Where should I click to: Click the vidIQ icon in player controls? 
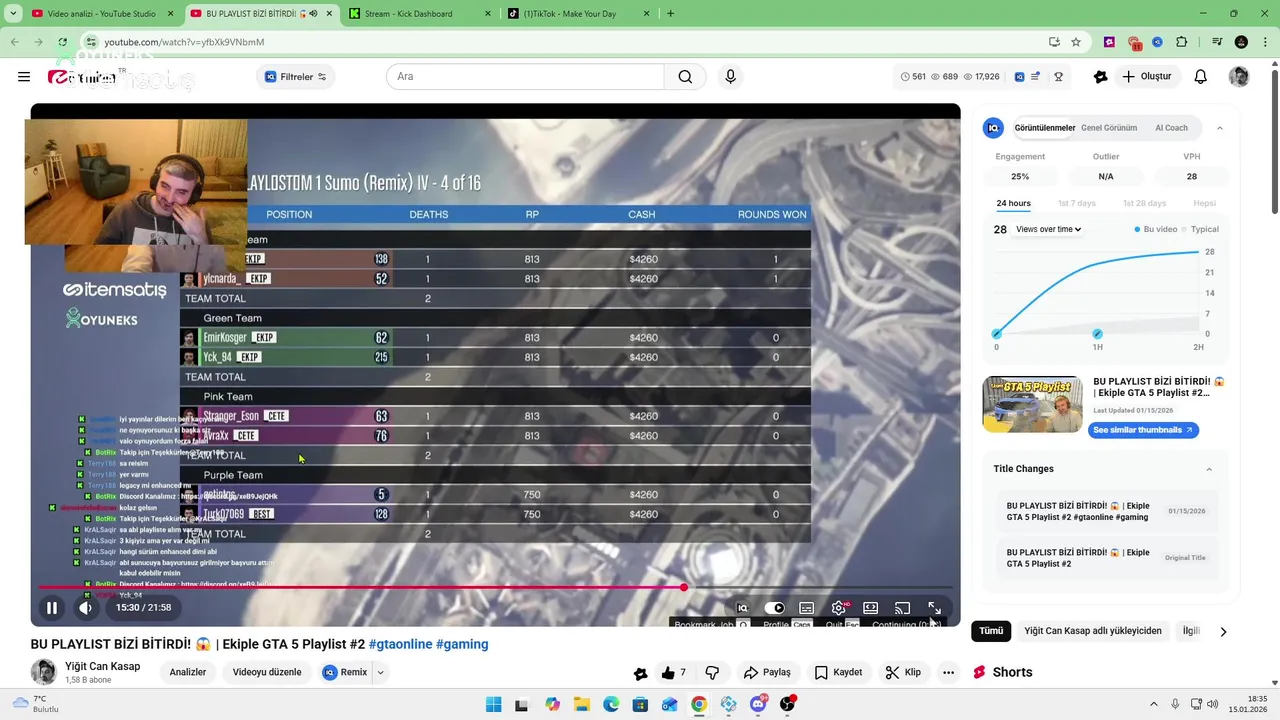coord(742,608)
